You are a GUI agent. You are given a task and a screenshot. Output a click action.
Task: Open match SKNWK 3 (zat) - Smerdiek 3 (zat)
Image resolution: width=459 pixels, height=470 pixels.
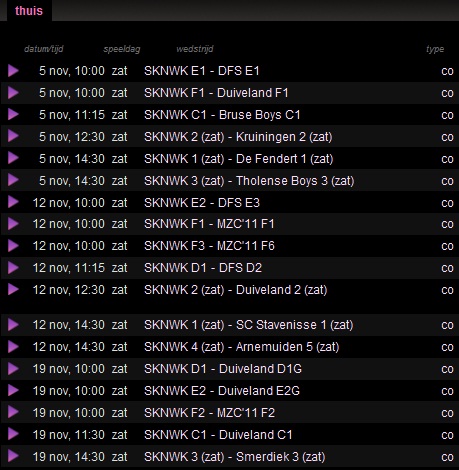(235, 457)
